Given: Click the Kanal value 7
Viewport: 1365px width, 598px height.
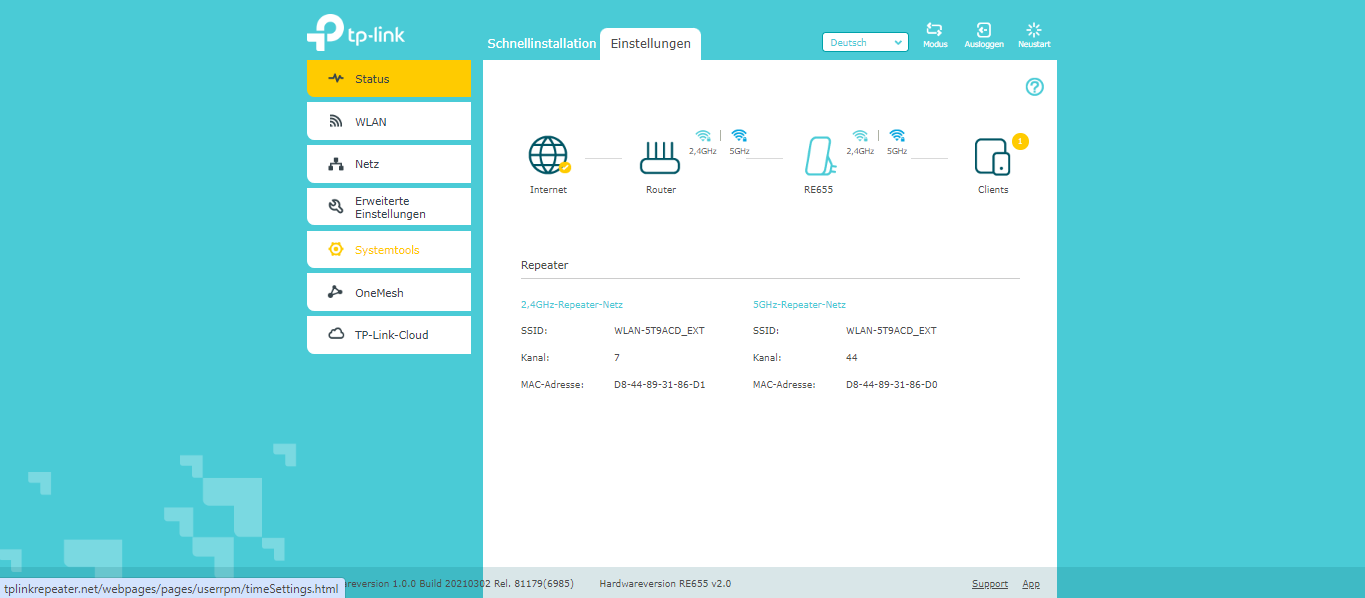Looking at the screenshot, I should (617, 357).
